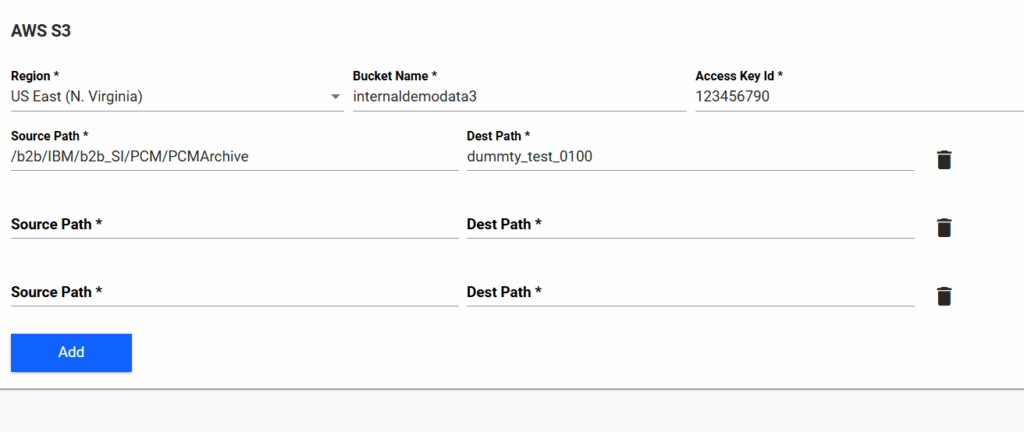Click the Region field label
Screen dimensions: 1024x432
pos(35,76)
